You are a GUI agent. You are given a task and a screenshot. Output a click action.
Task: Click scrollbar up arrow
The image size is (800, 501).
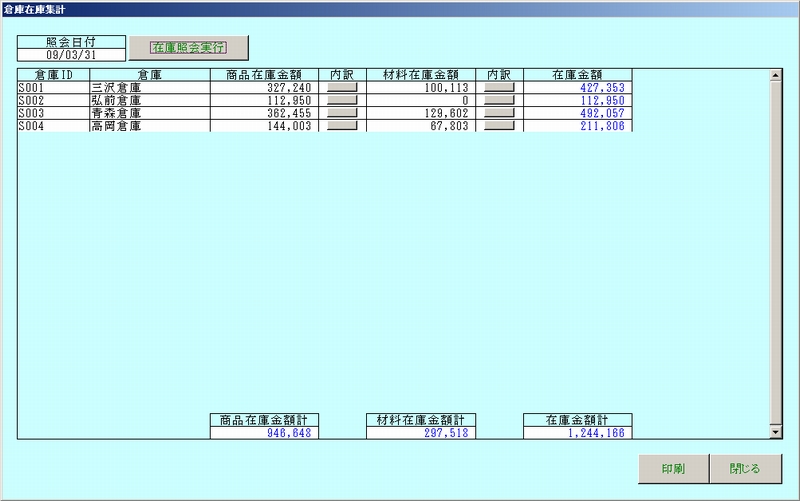coord(774,75)
